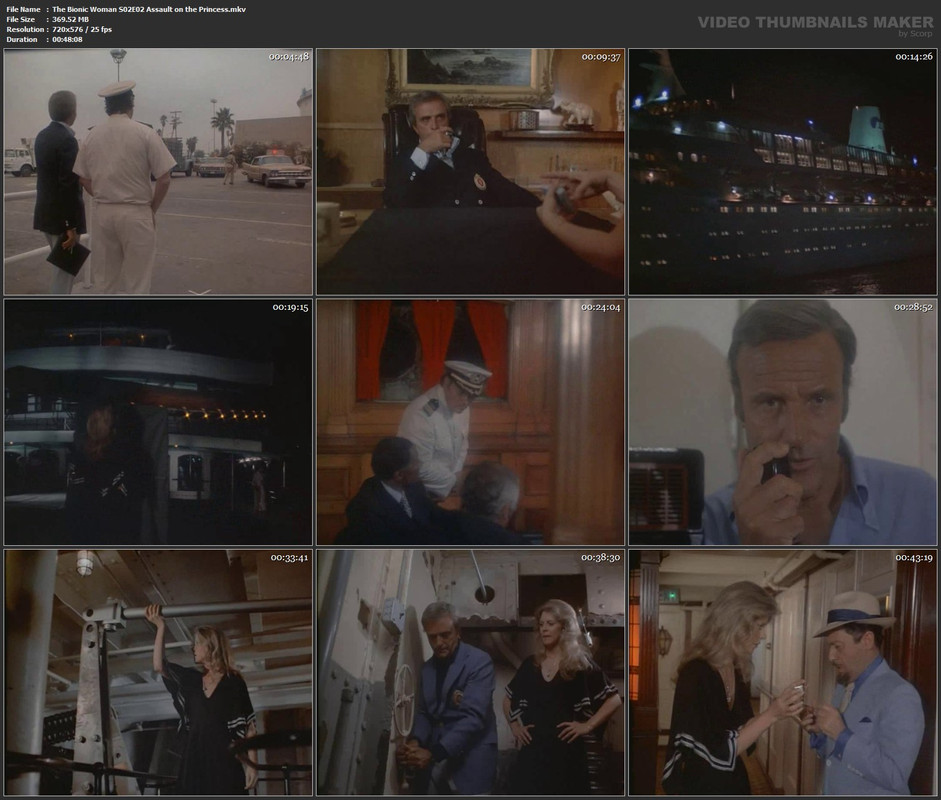Click the 'Duration' label
The image size is (941, 800).
22,40
